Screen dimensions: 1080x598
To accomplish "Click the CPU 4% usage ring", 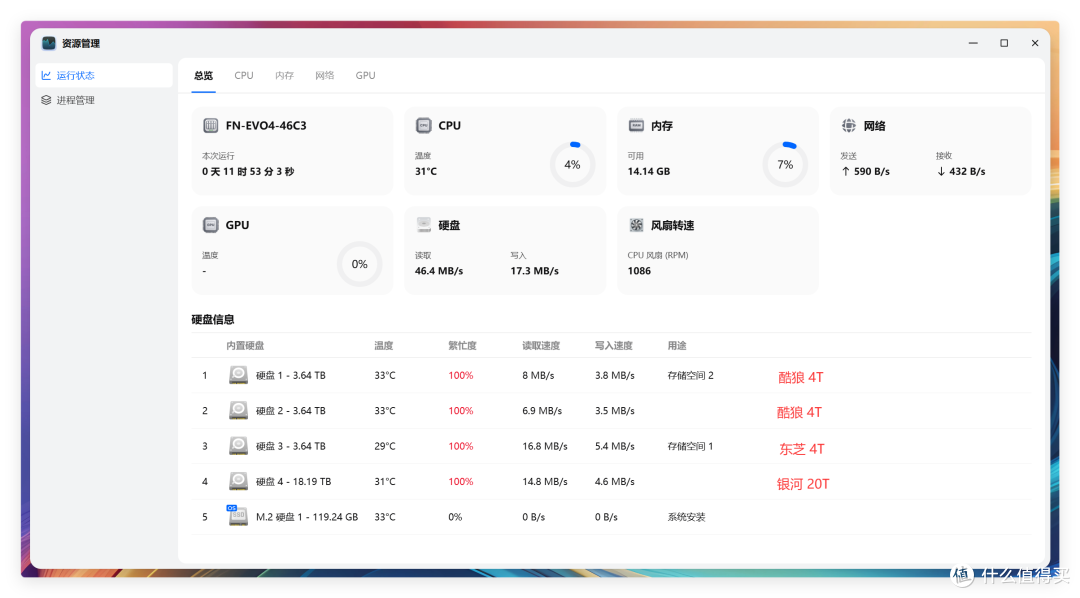I will tap(572, 165).
